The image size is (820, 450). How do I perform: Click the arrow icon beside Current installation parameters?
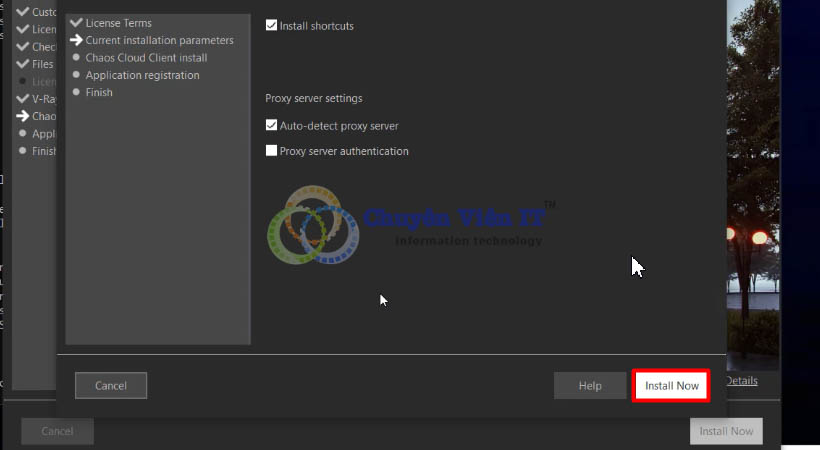pyautogui.click(x=76, y=40)
